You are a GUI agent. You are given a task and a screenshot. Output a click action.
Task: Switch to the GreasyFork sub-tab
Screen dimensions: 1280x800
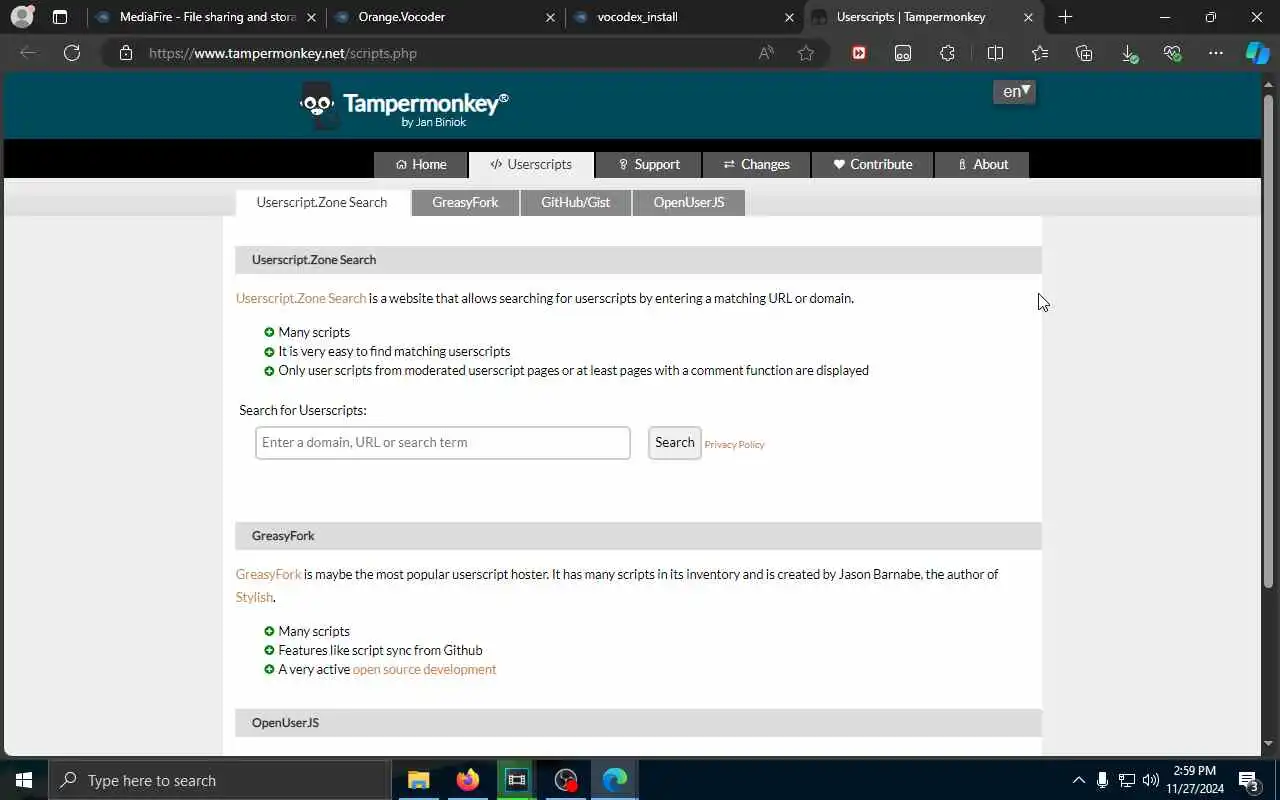click(x=465, y=203)
